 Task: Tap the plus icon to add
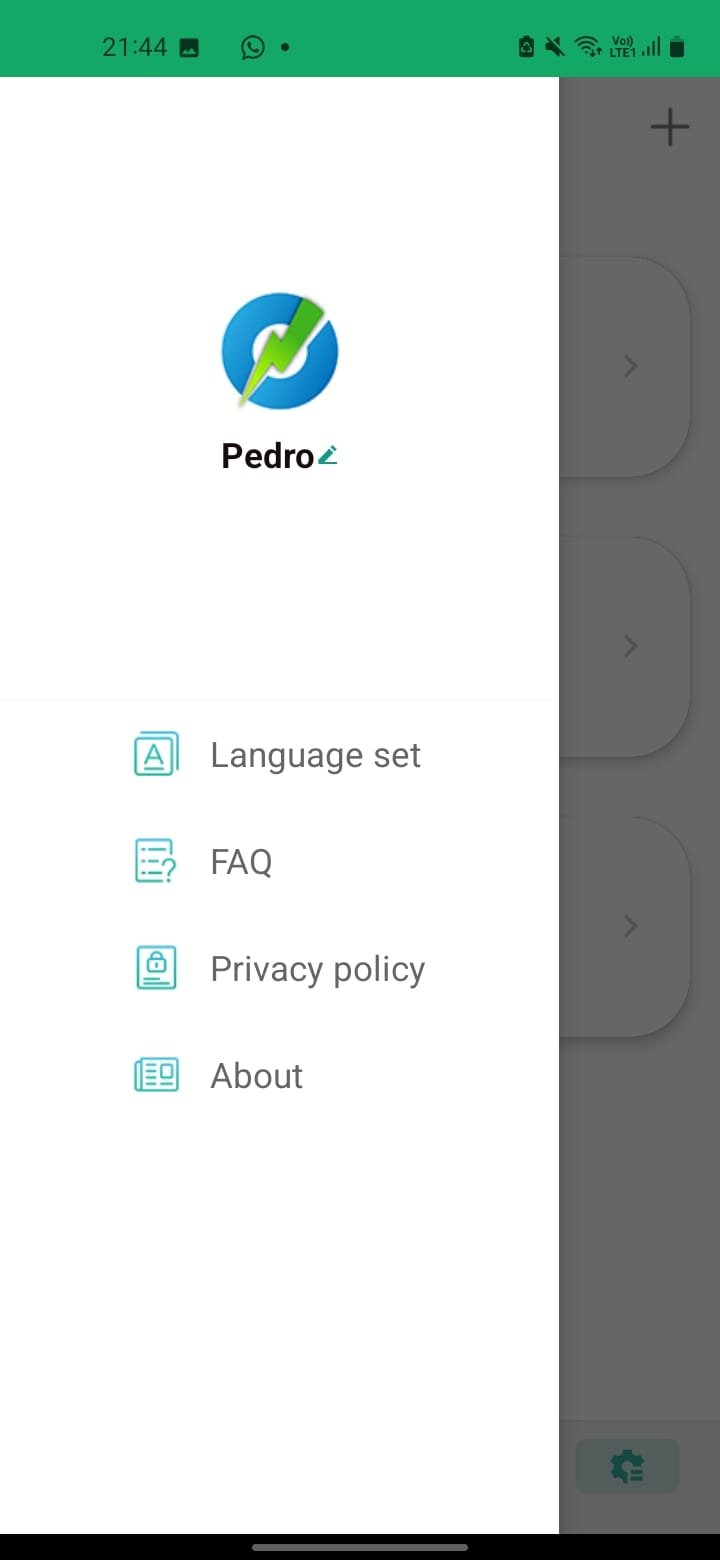[x=669, y=127]
